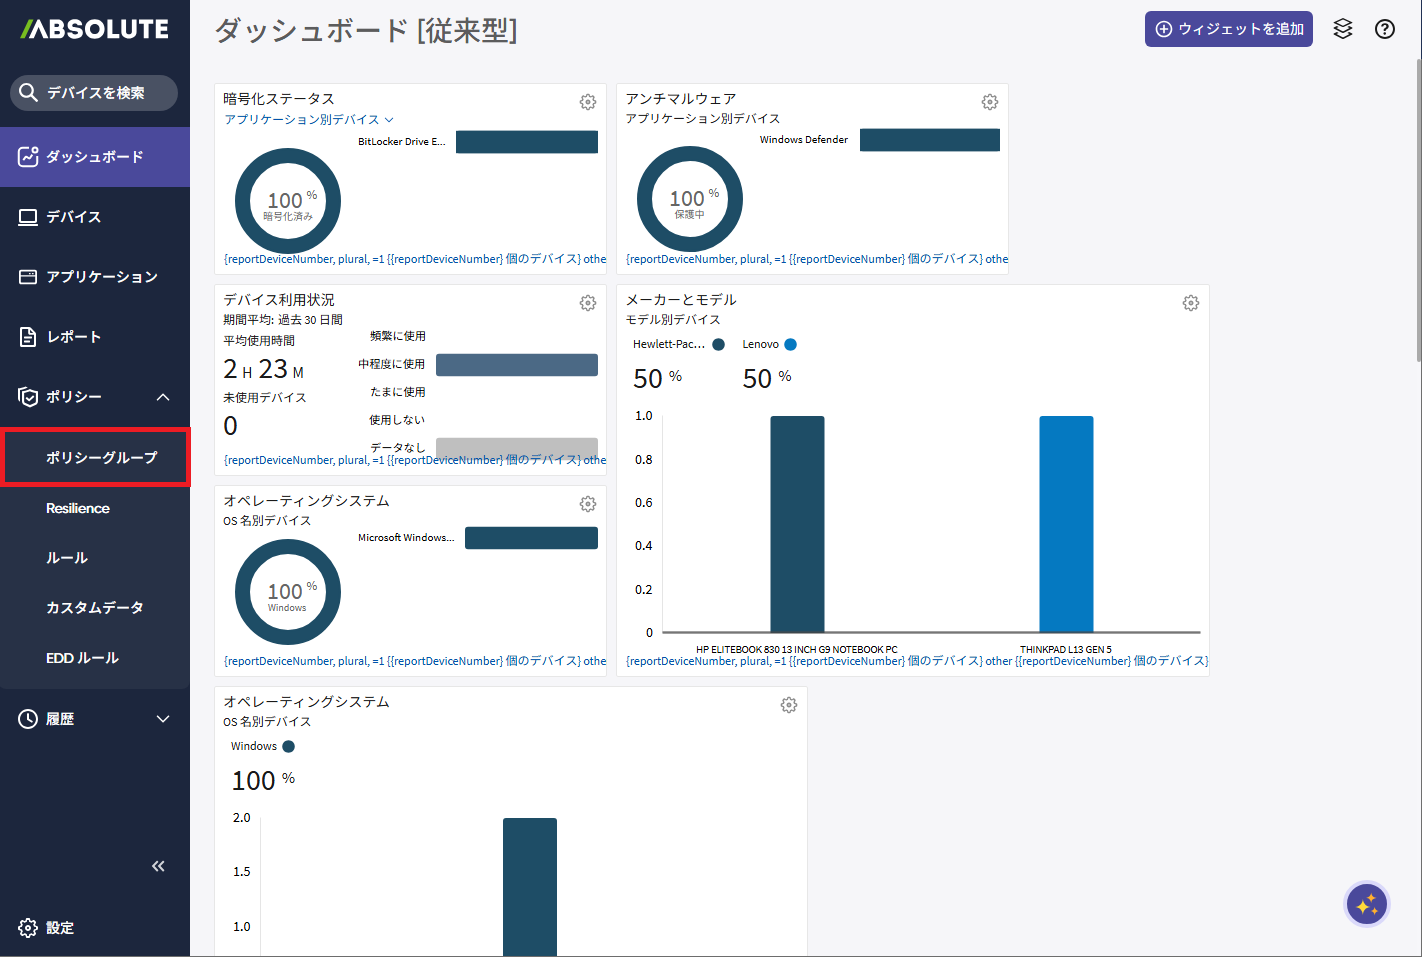Click the ウィジェットを追加 button
The width and height of the screenshot is (1422, 957).
point(1228,29)
